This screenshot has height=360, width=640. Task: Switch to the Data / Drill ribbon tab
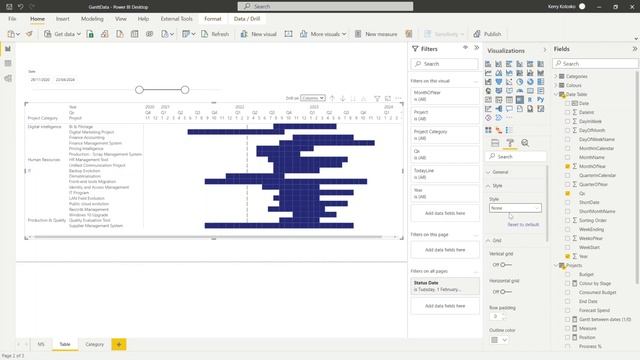point(247,19)
